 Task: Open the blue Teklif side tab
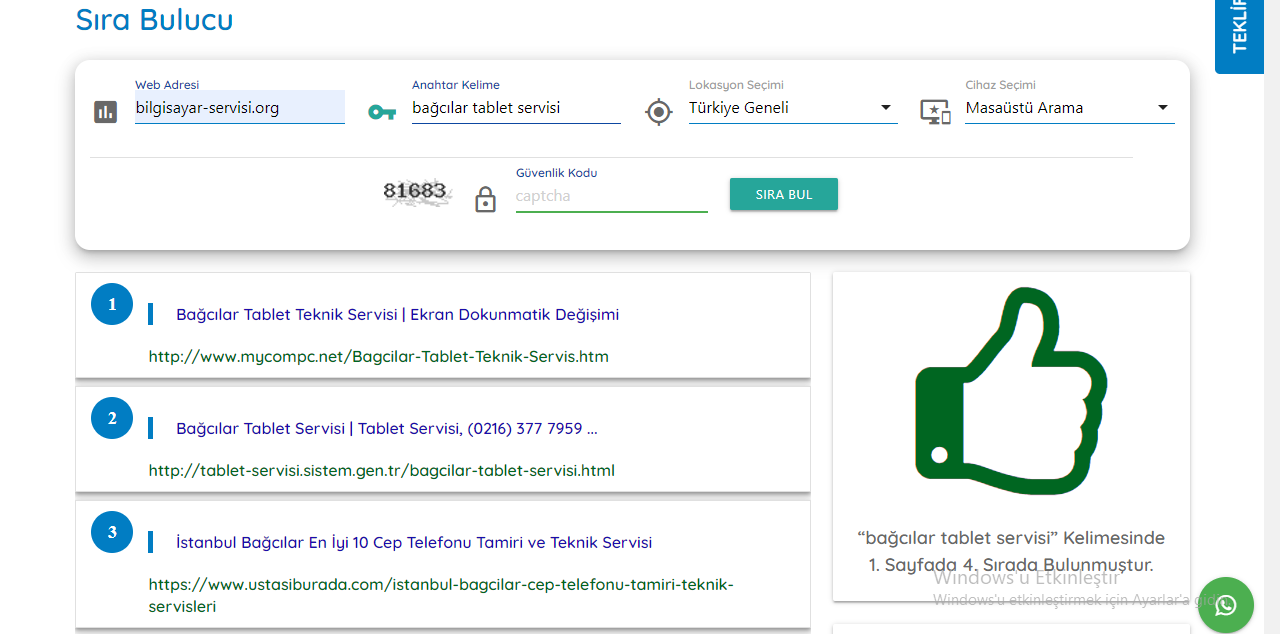click(1240, 37)
